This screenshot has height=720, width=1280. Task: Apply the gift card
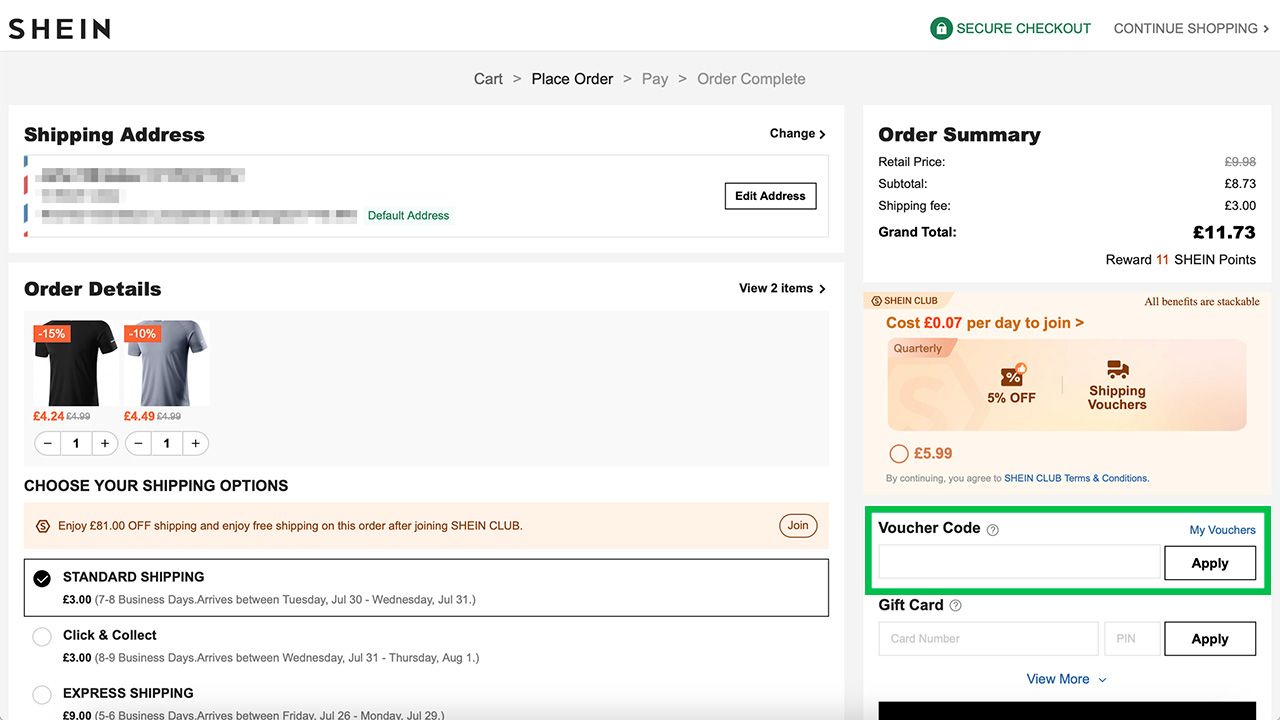click(1210, 639)
